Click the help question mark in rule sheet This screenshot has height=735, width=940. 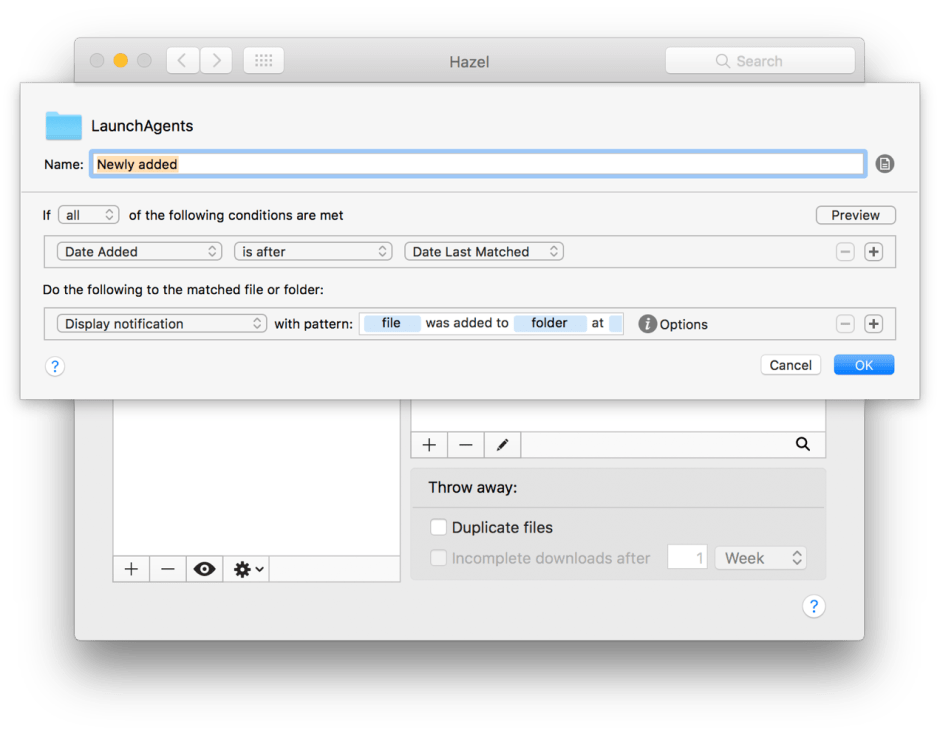[x=55, y=367]
